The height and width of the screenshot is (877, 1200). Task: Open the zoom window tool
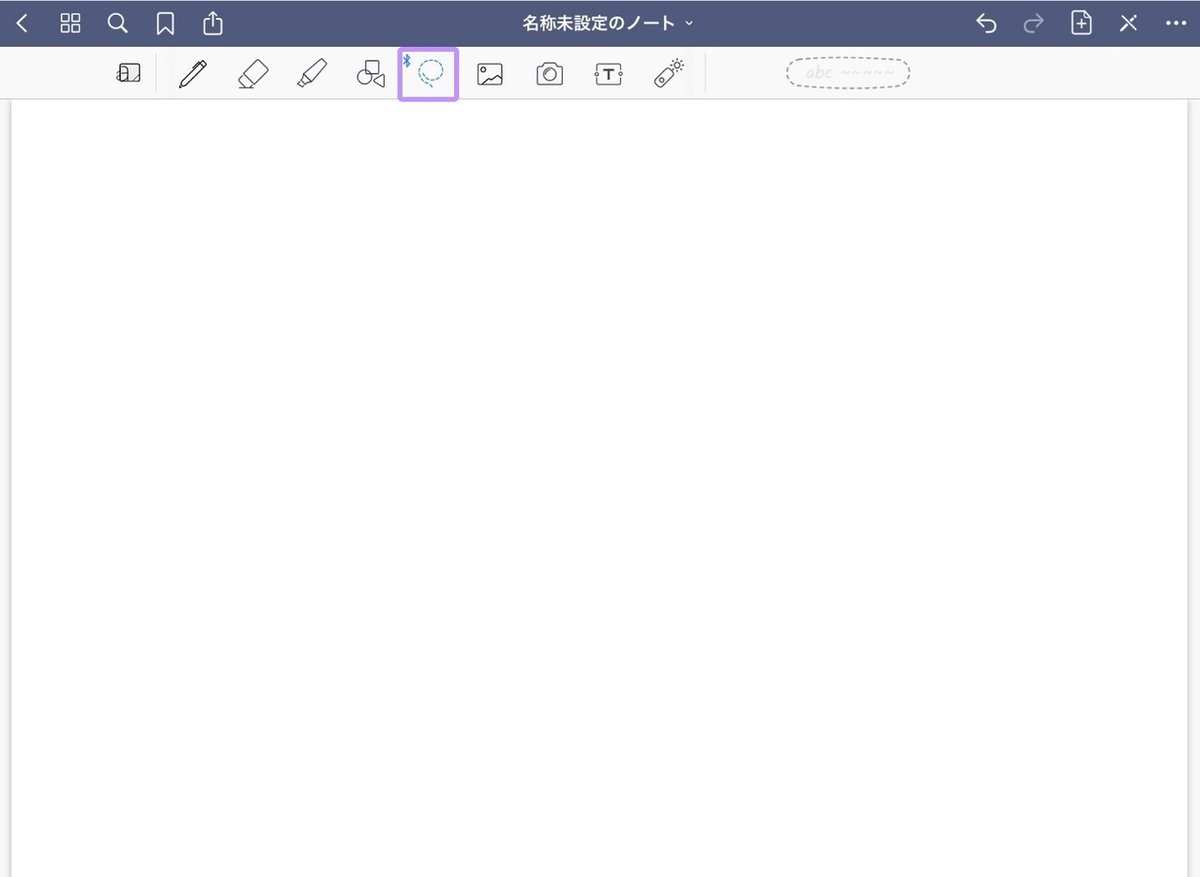click(x=128, y=73)
